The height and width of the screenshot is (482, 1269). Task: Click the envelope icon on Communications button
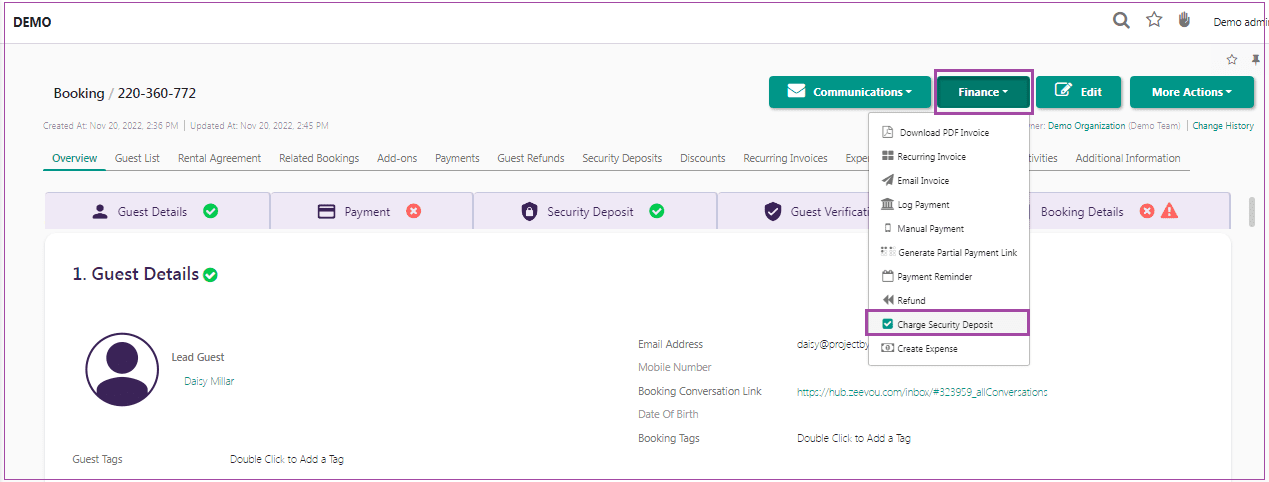tap(796, 92)
